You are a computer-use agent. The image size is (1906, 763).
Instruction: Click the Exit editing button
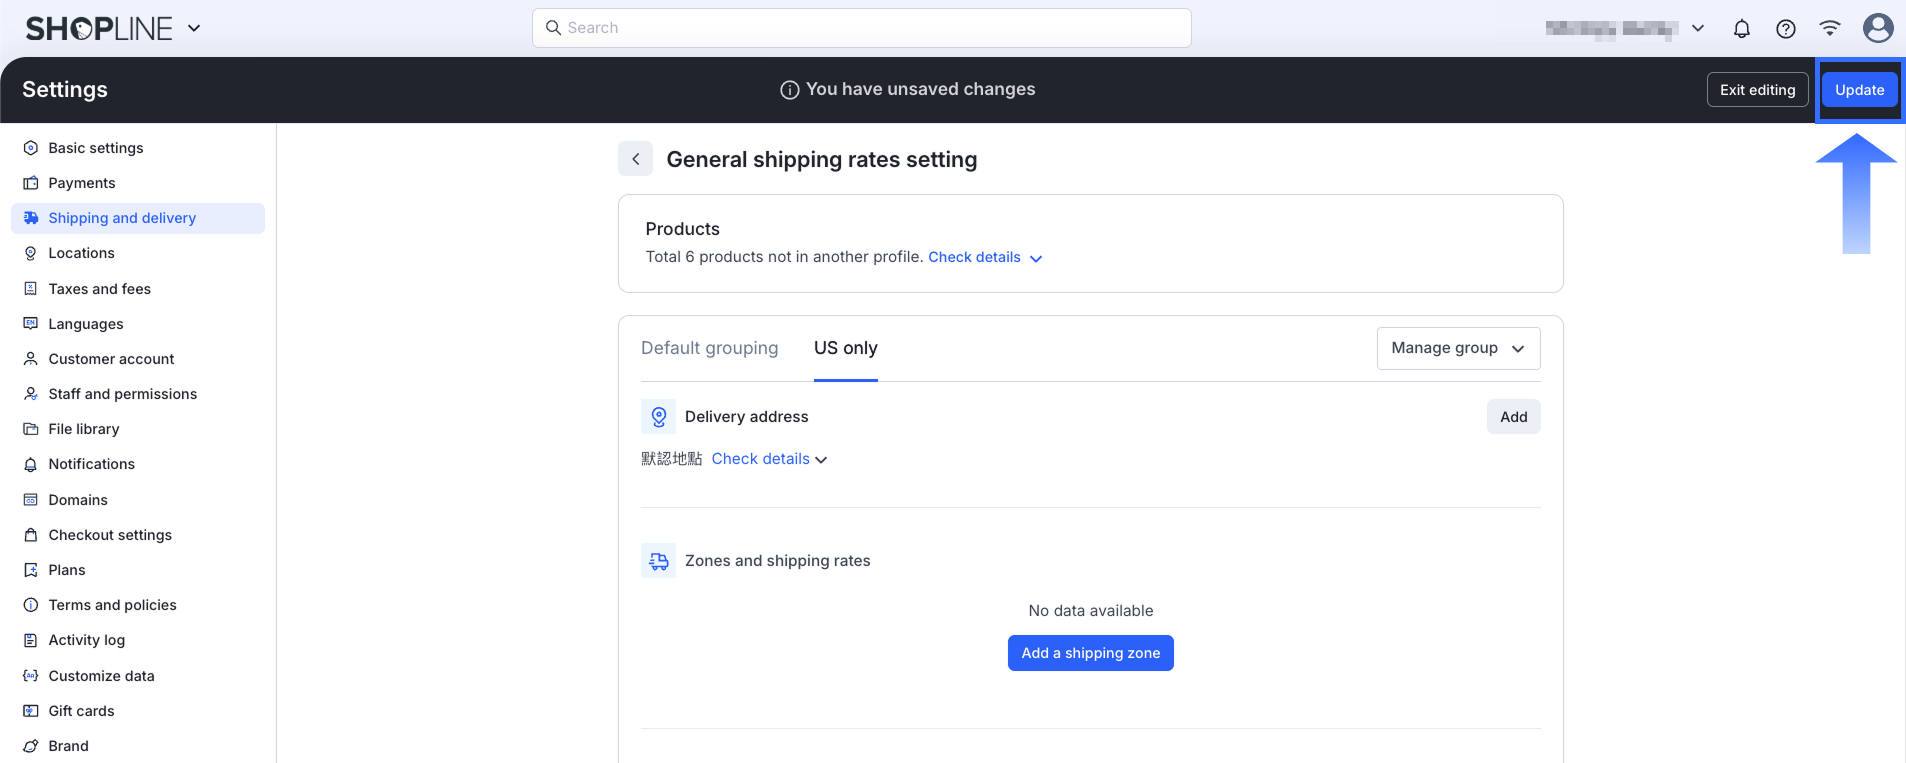tap(1756, 90)
